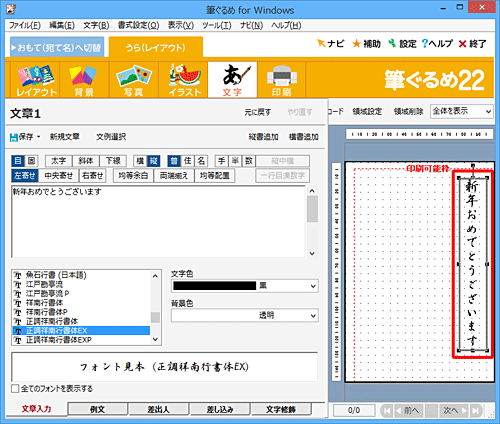
Task: Select 中央寄せ center alignment
Action: 59,176
